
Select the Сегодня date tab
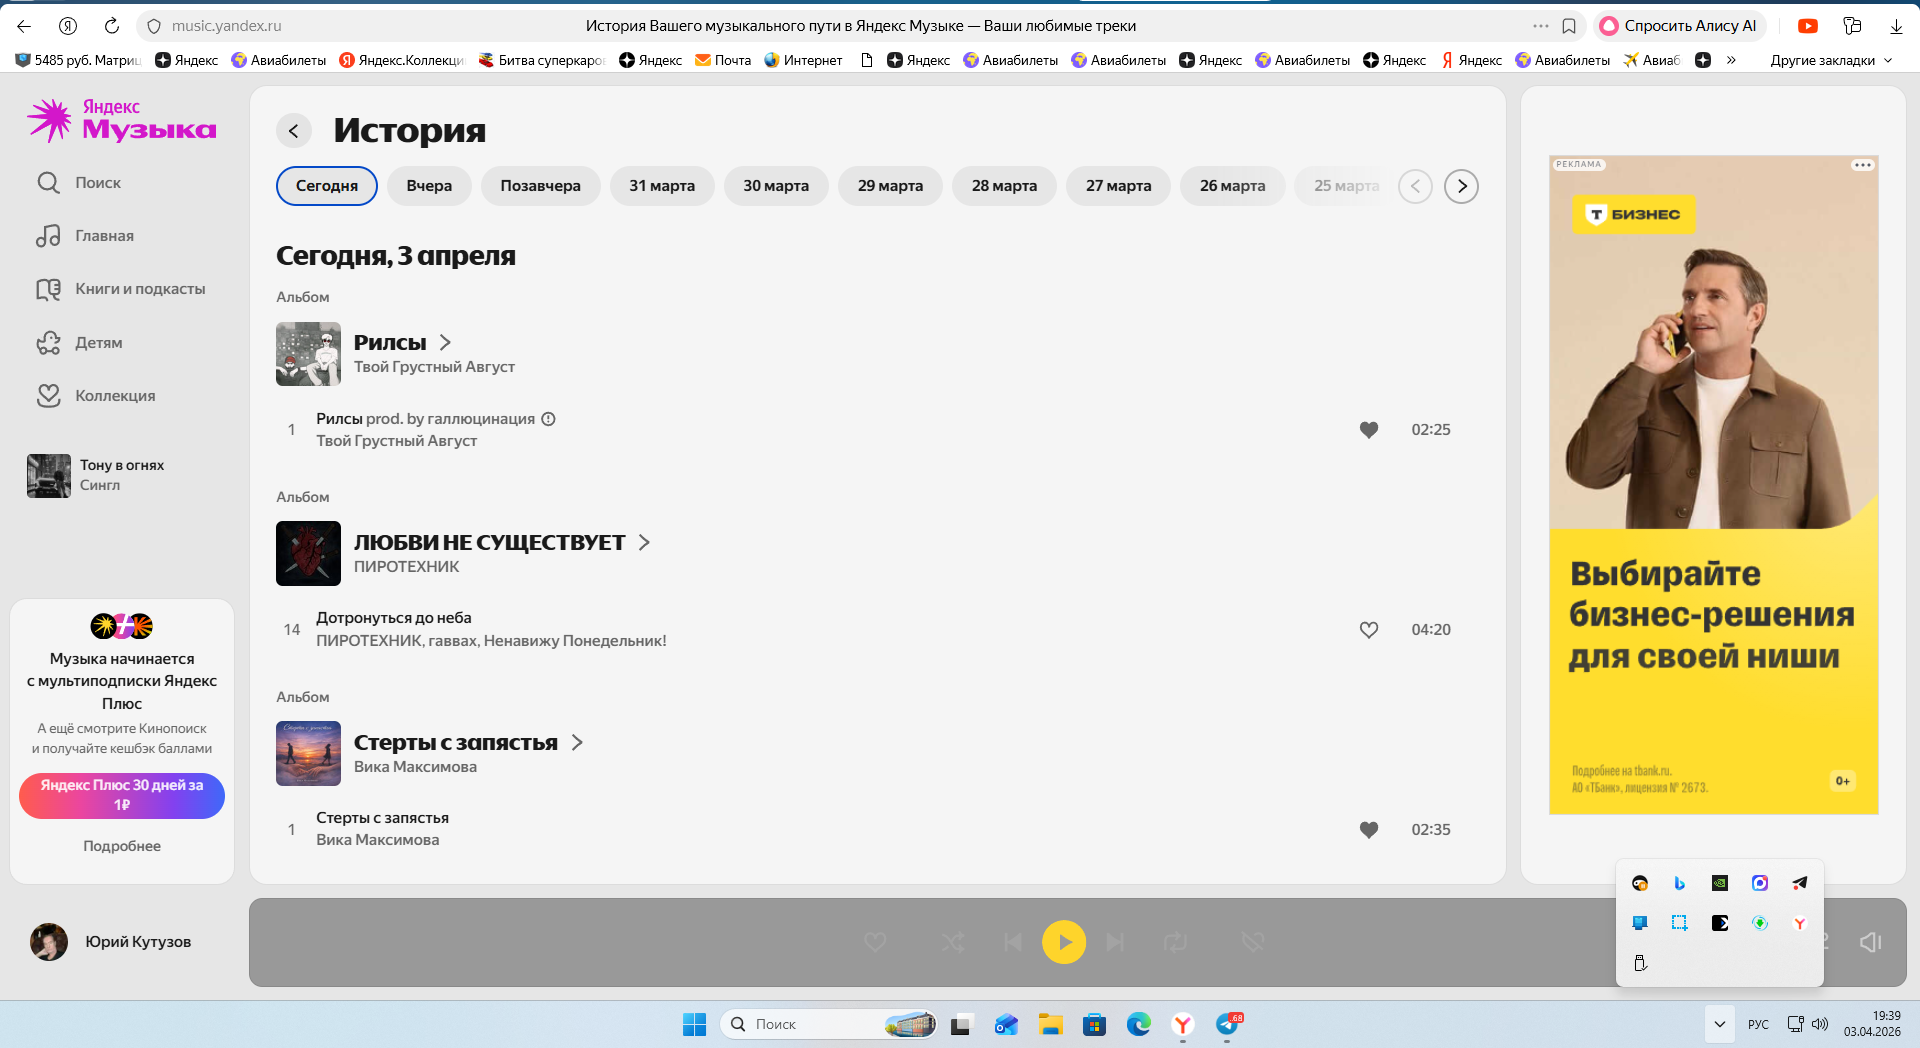click(327, 186)
